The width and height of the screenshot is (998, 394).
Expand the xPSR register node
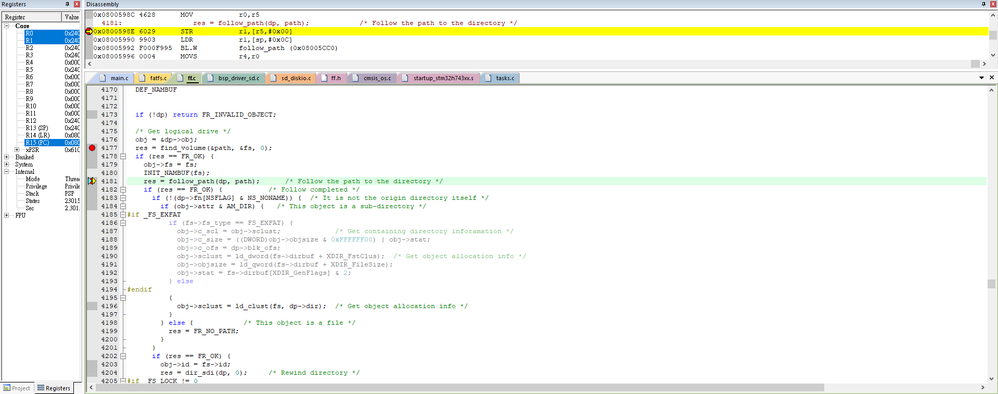17,150
